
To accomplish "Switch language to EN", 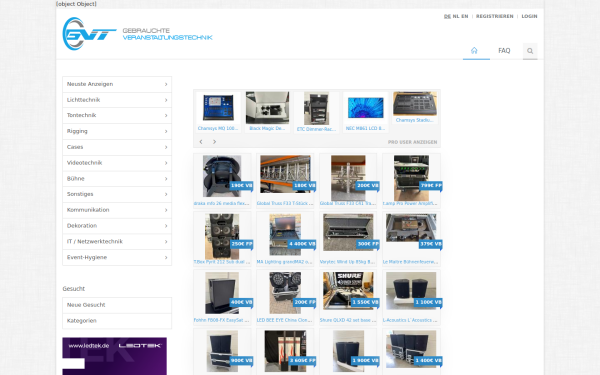I will 465,16.
